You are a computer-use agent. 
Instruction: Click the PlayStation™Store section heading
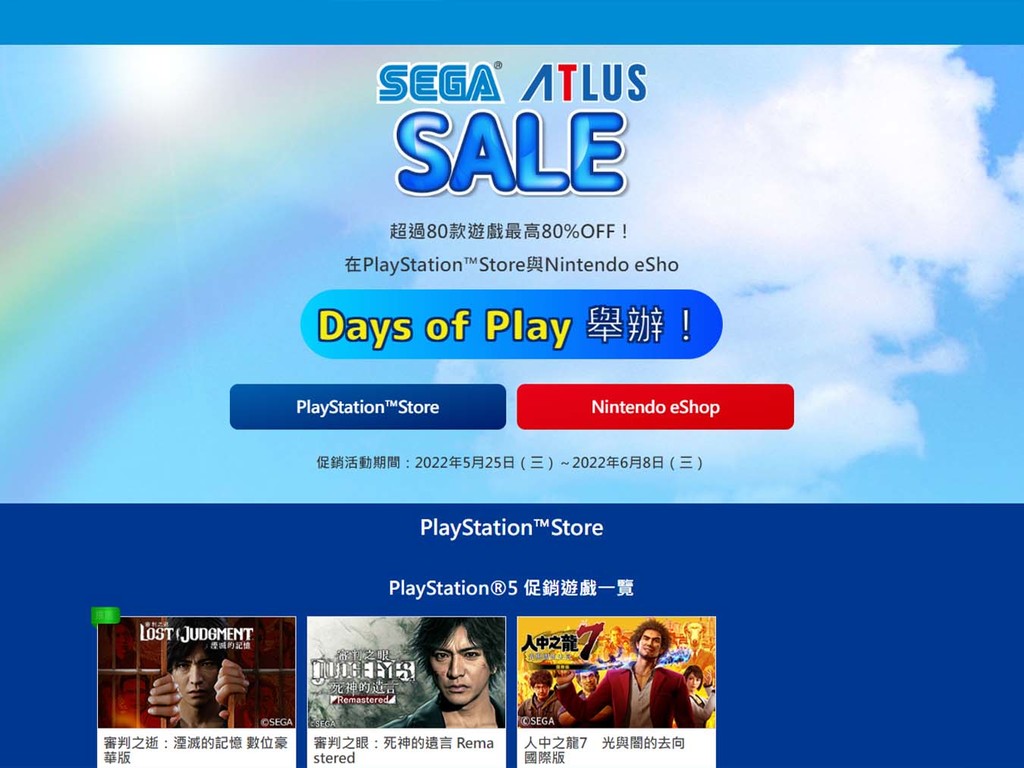[x=511, y=528]
